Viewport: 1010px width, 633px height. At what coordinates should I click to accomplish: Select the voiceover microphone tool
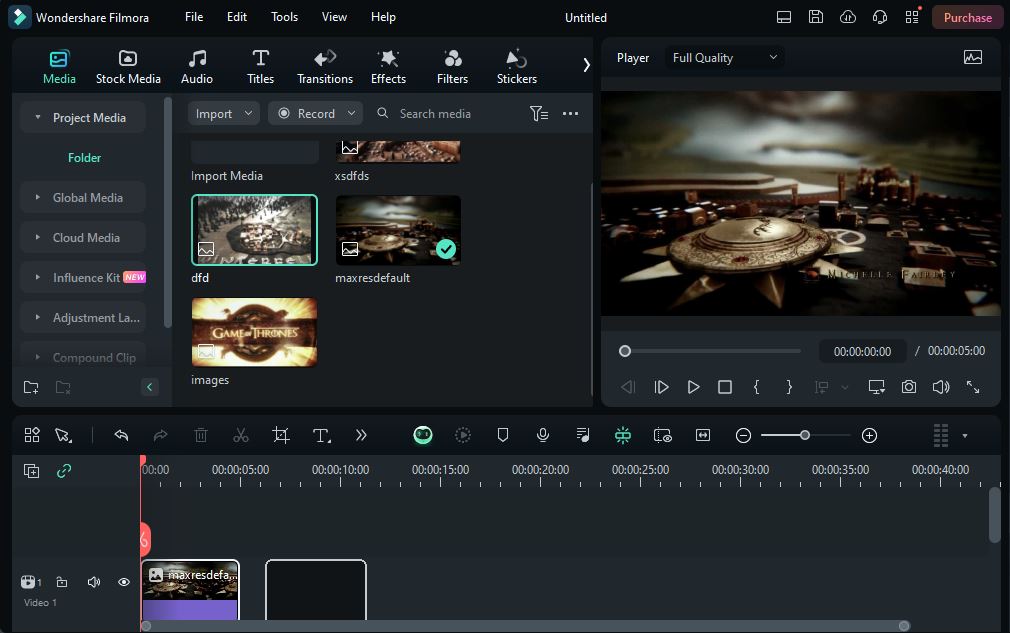tap(543, 435)
